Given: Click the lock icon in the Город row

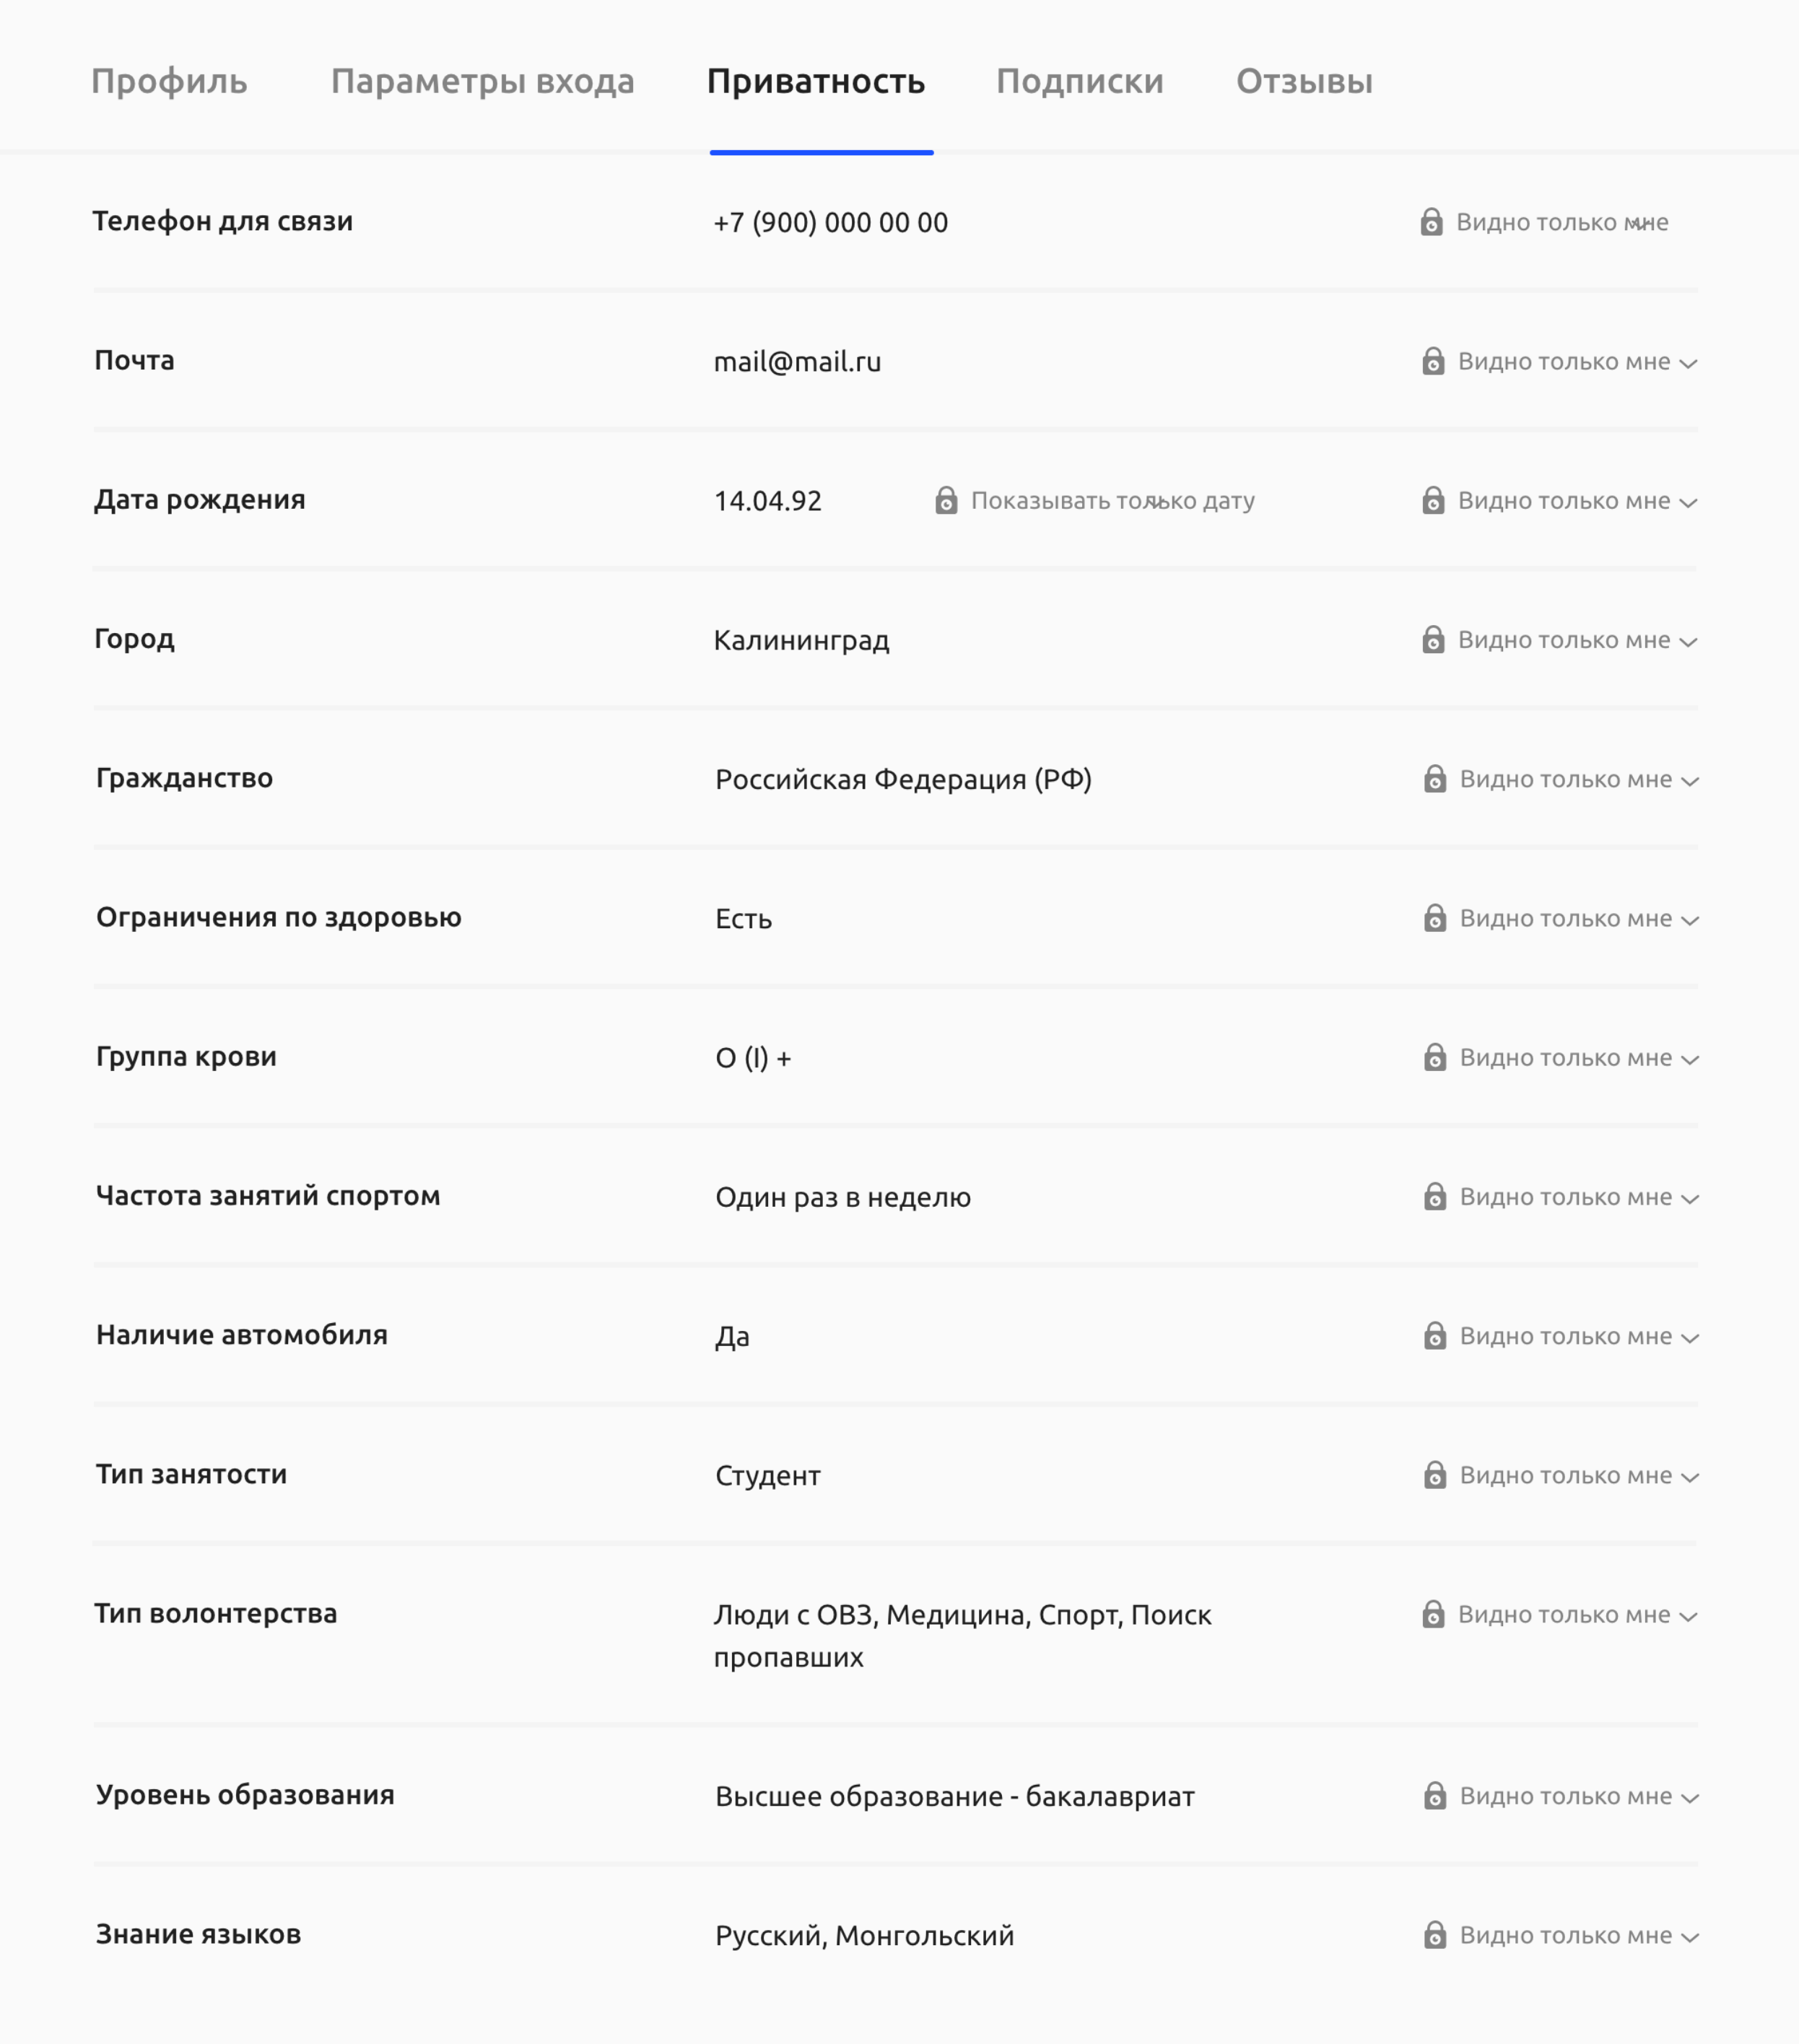Looking at the screenshot, I should click(1433, 640).
